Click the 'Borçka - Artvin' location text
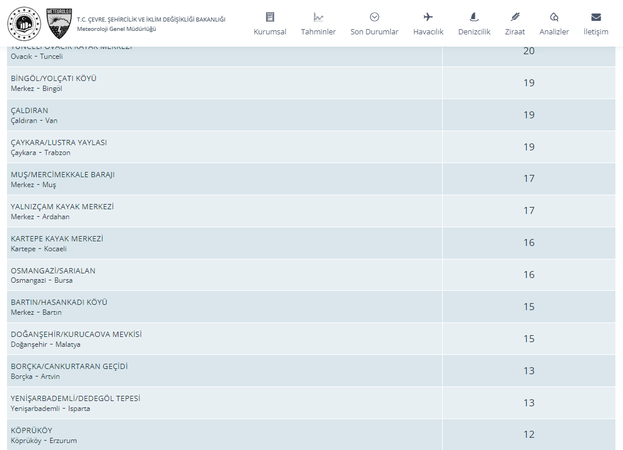The image size is (623, 450). click(x=35, y=377)
